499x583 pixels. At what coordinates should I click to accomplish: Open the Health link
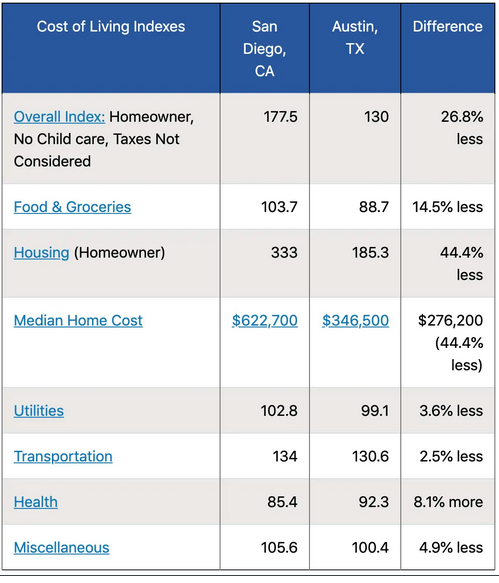pos(36,502)
